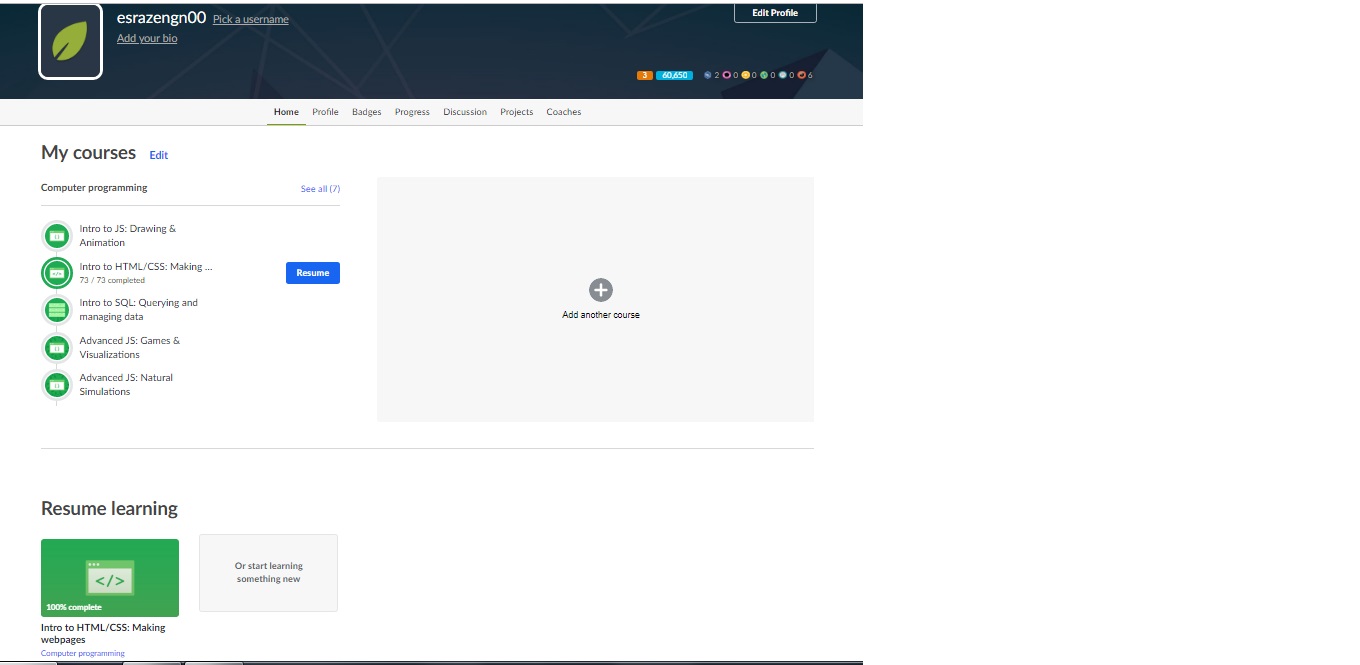
Task: Open Advanced JS: Natural Simulations title
Action: coord(126,385)
